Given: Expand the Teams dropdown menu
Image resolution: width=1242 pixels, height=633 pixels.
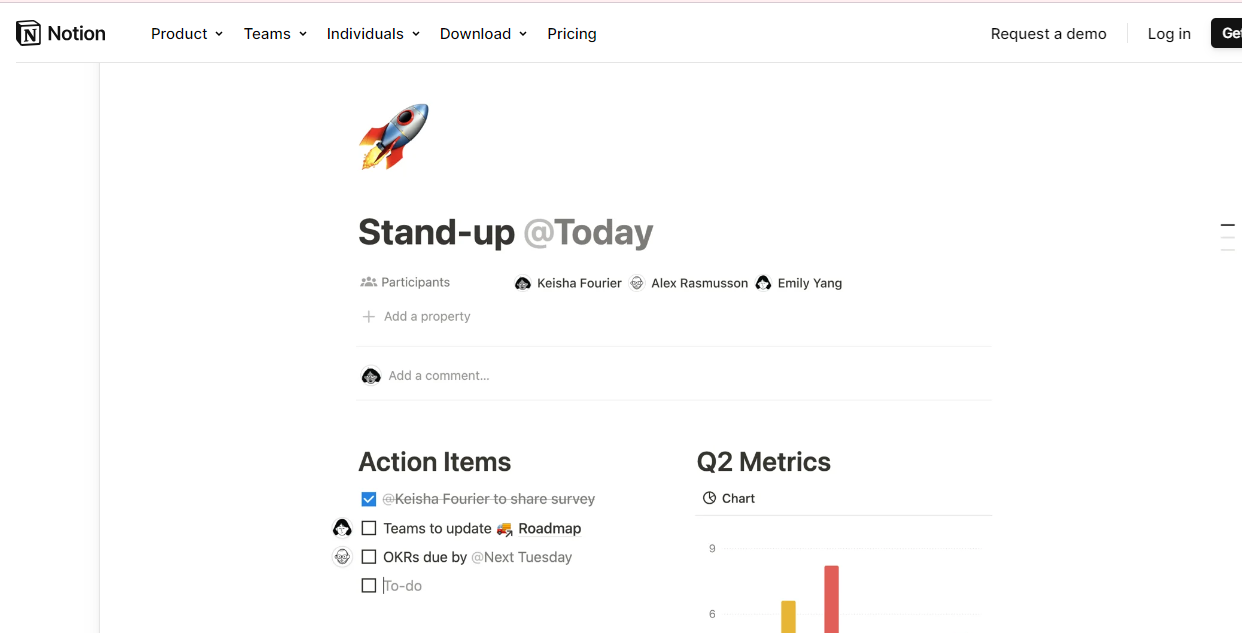Looking at the screenshot, I should coord(274,33).
